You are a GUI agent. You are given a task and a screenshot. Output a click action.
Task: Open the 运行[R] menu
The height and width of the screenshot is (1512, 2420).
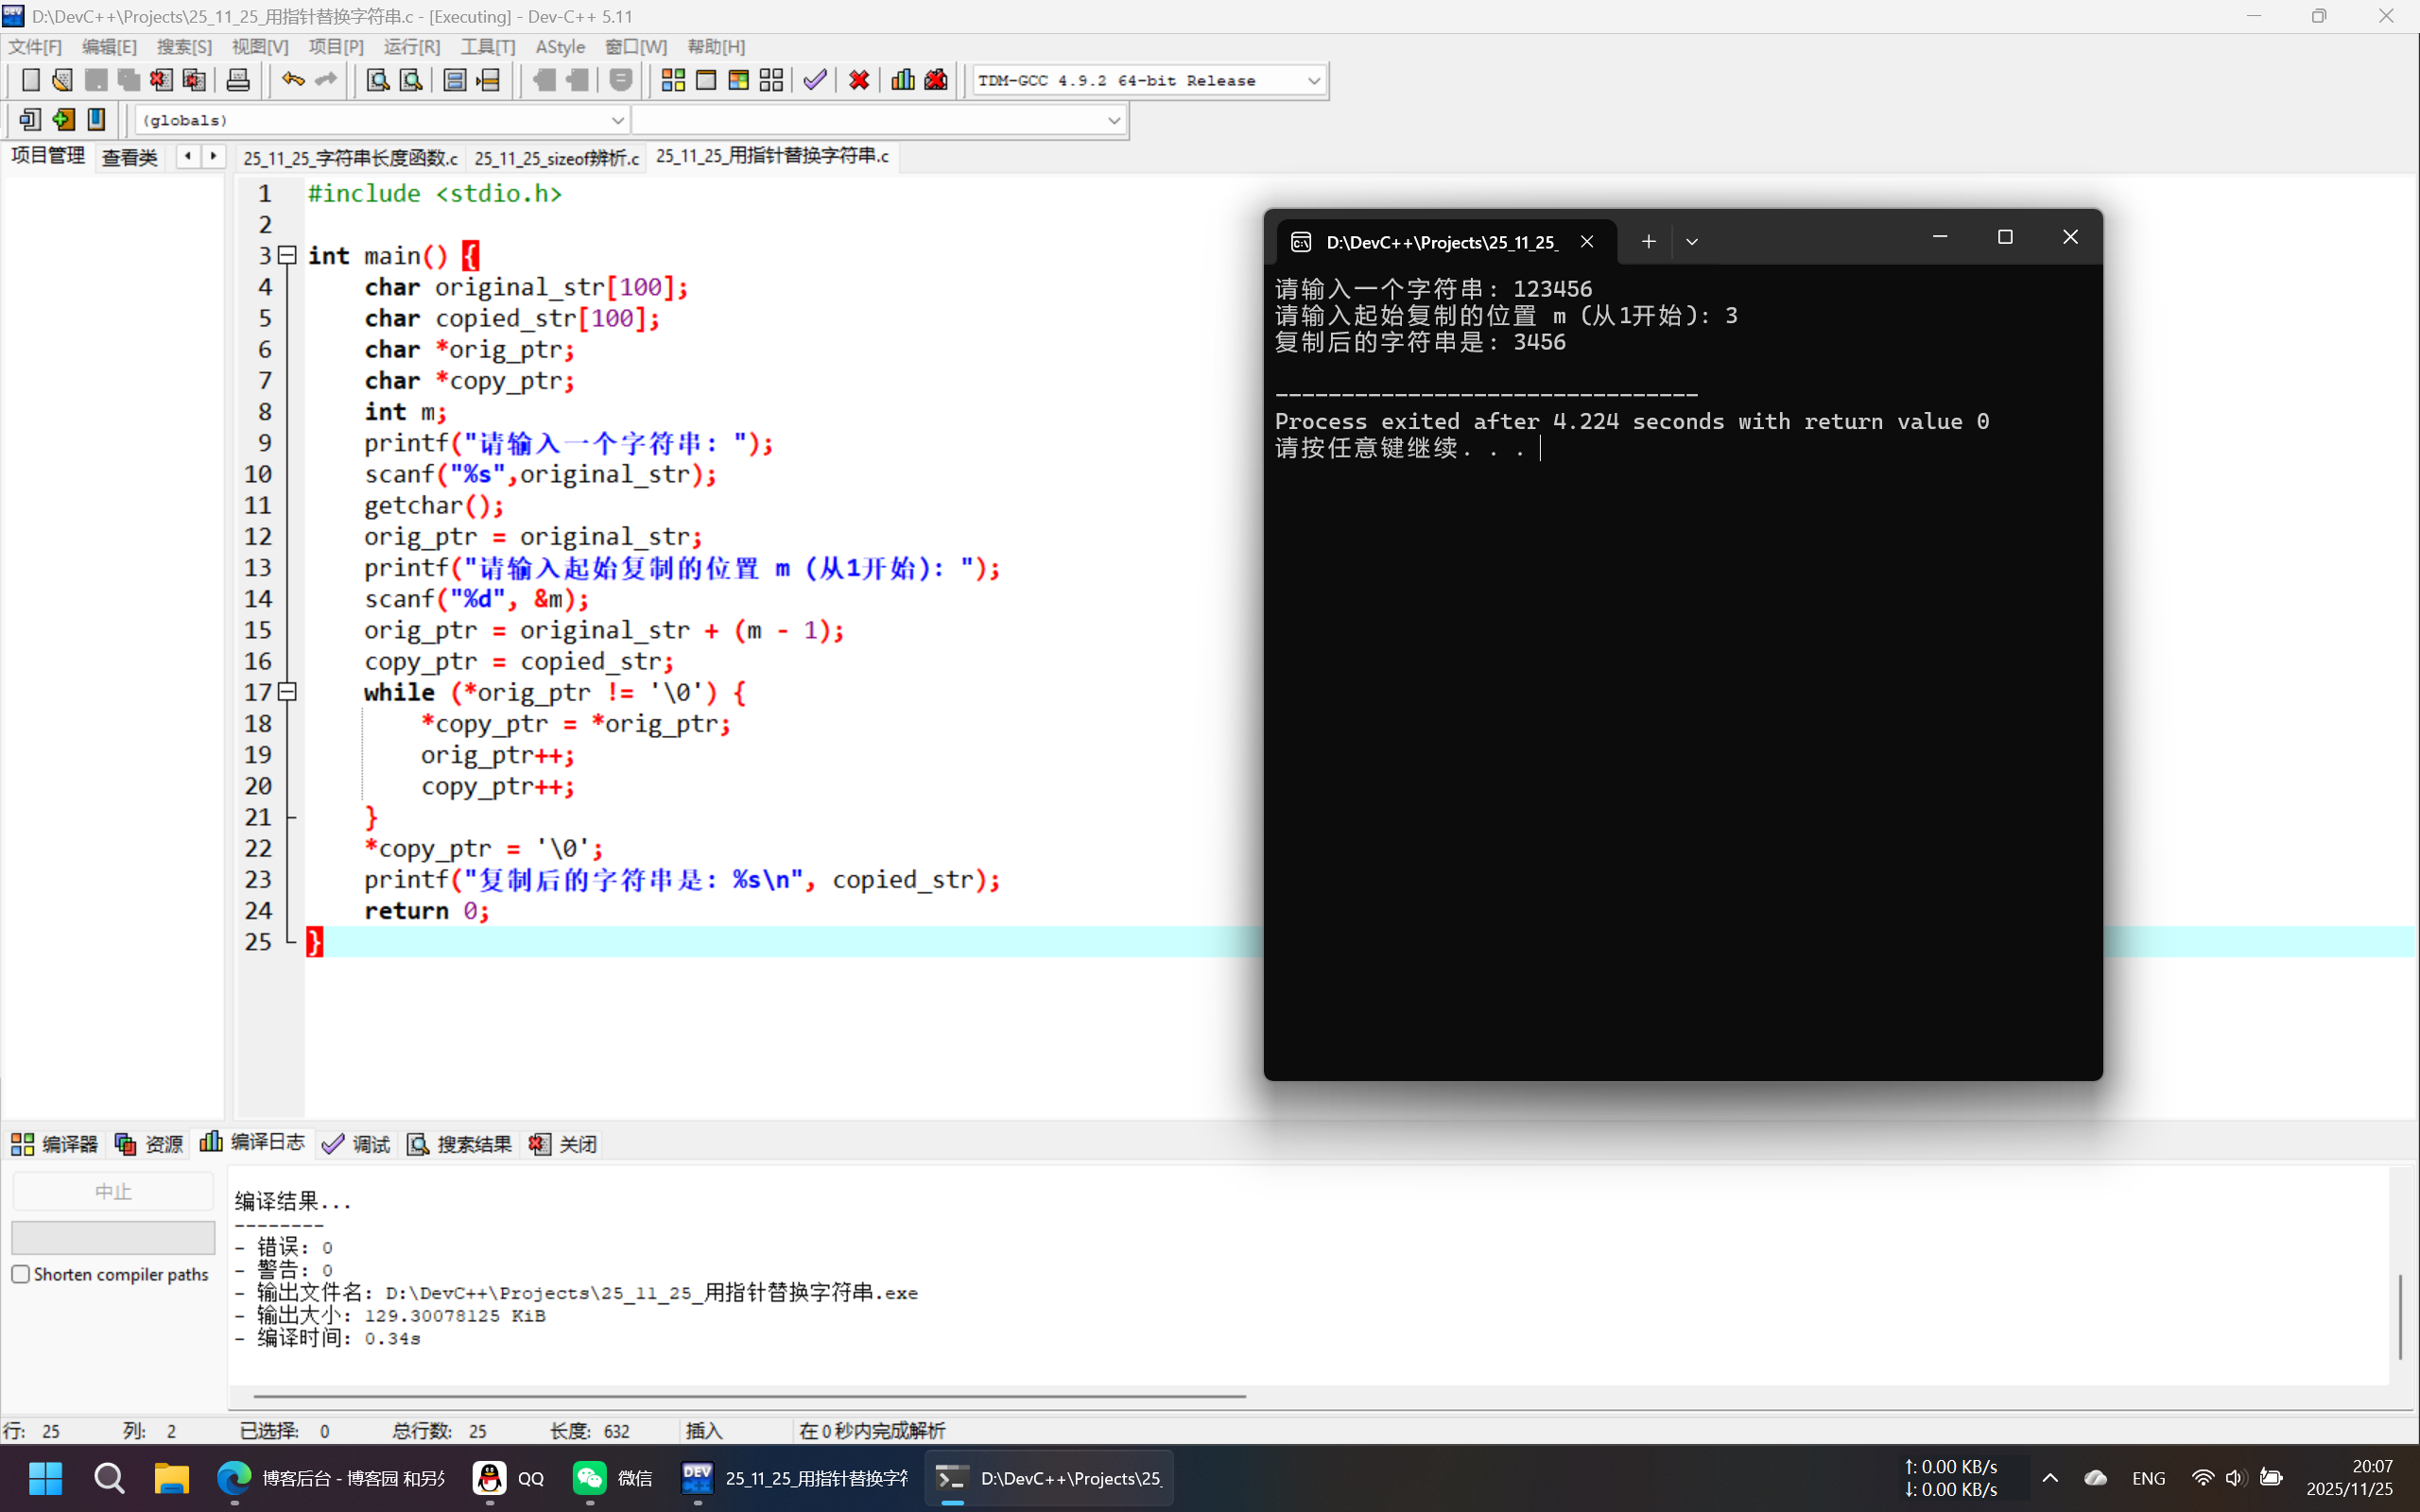(411, 47)
